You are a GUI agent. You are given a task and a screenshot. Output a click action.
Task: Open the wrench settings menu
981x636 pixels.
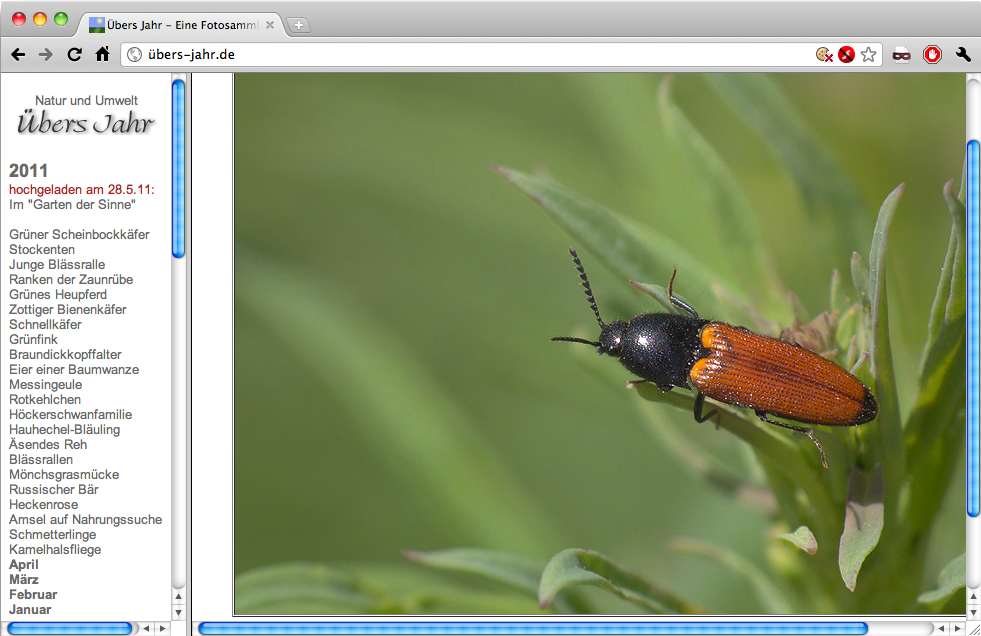963,55
